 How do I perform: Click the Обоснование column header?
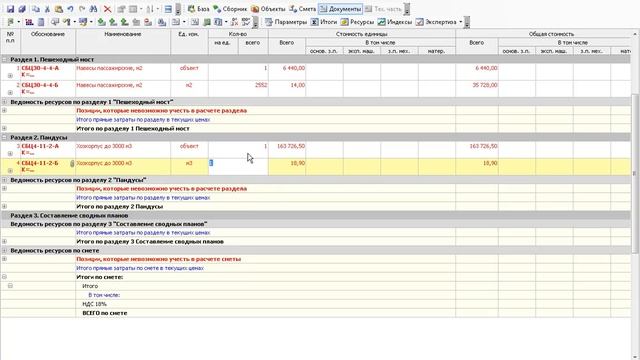pos(48,42)
